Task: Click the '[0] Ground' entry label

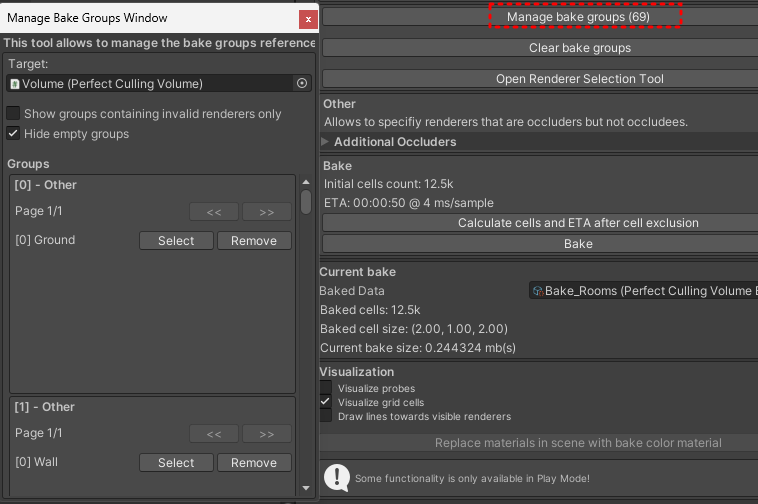Action: coord(45,240)
